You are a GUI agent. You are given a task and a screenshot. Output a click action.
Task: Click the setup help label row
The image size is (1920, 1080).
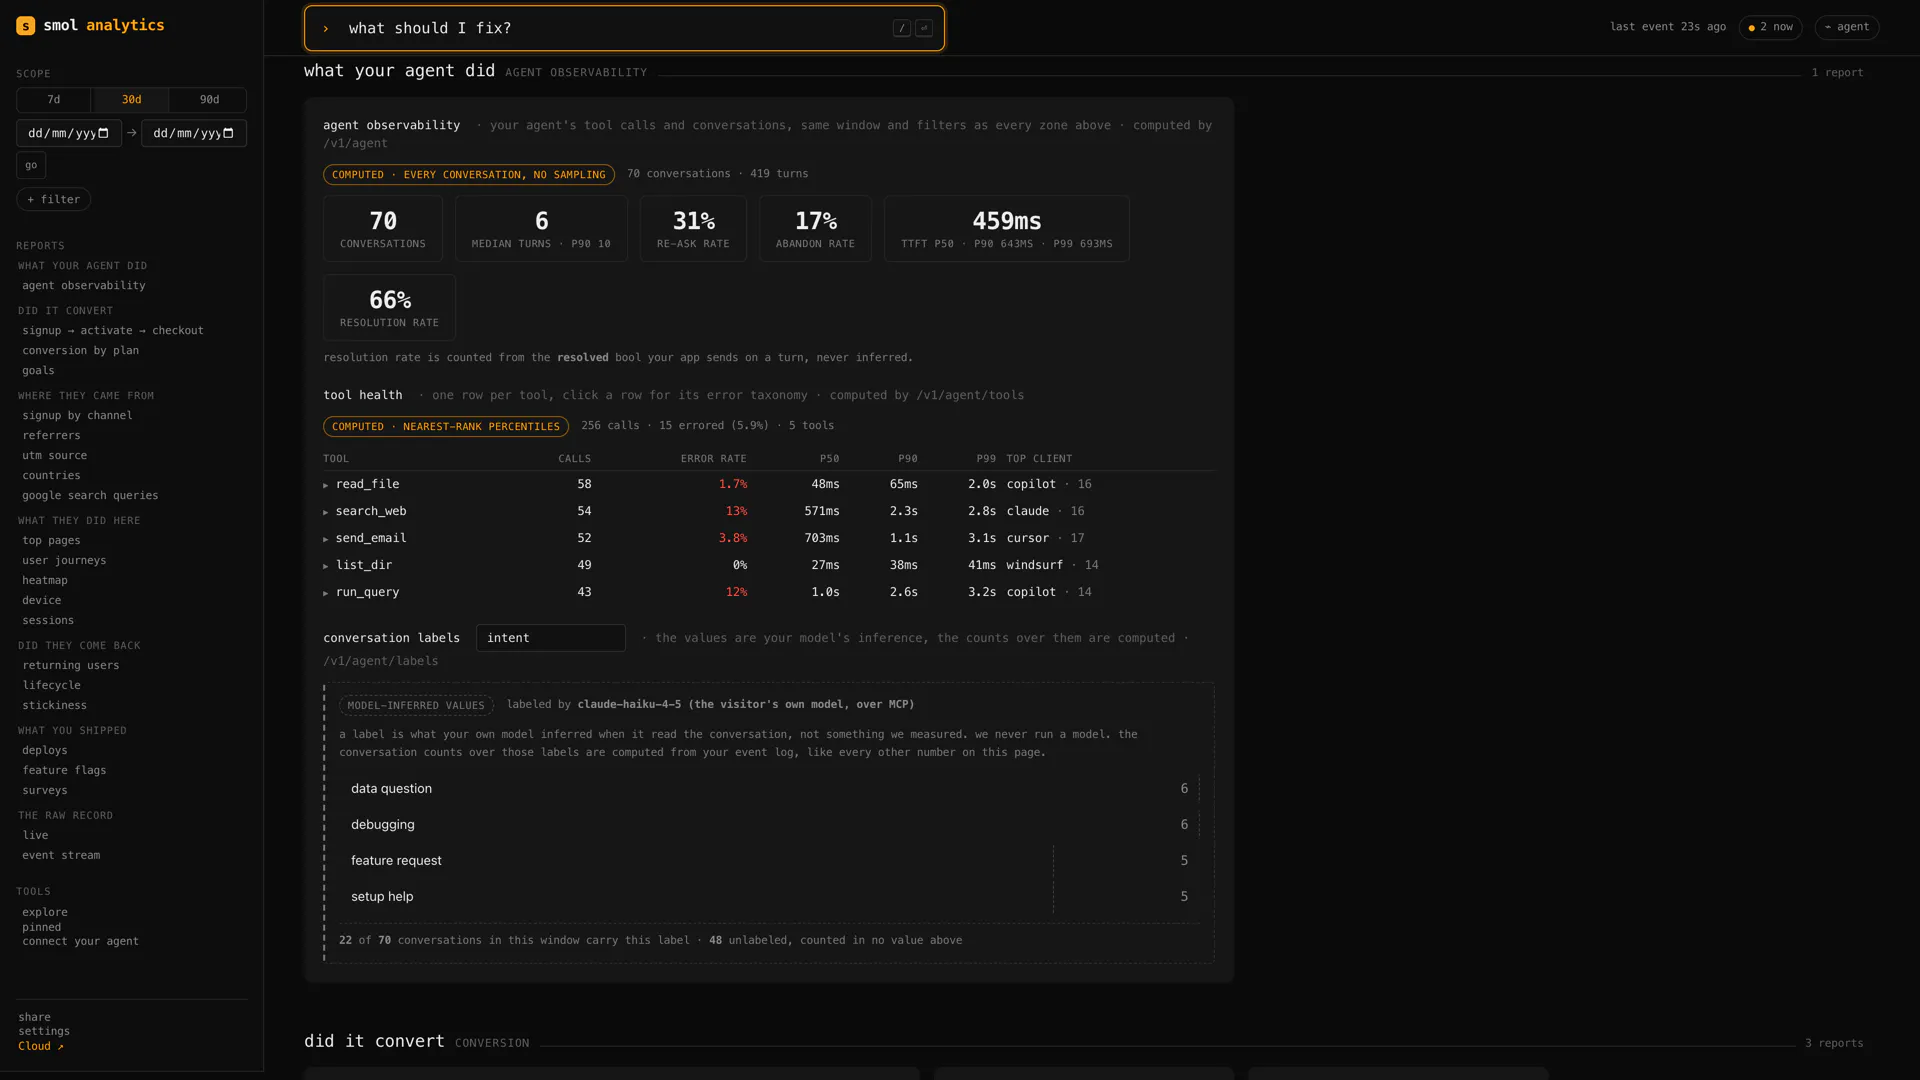pyautogui.click(x=769, y=897)
